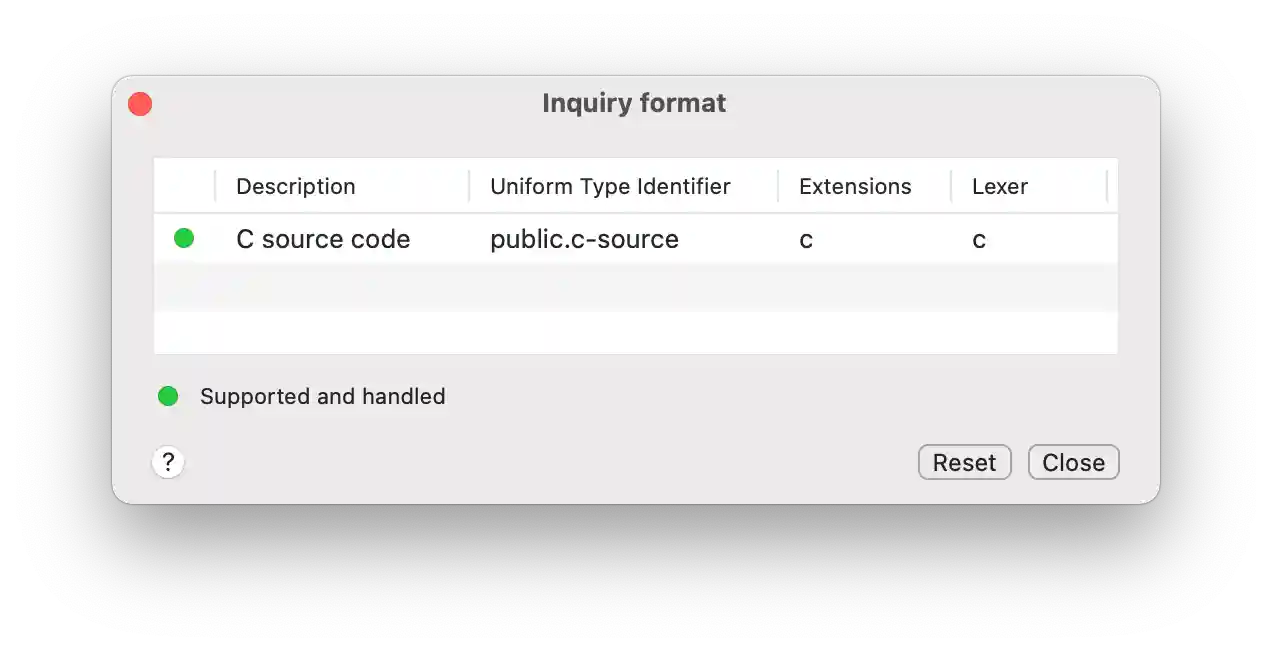Click the help question mark icon
This screenshot has width=1272, height=652.
pos(168,462)
